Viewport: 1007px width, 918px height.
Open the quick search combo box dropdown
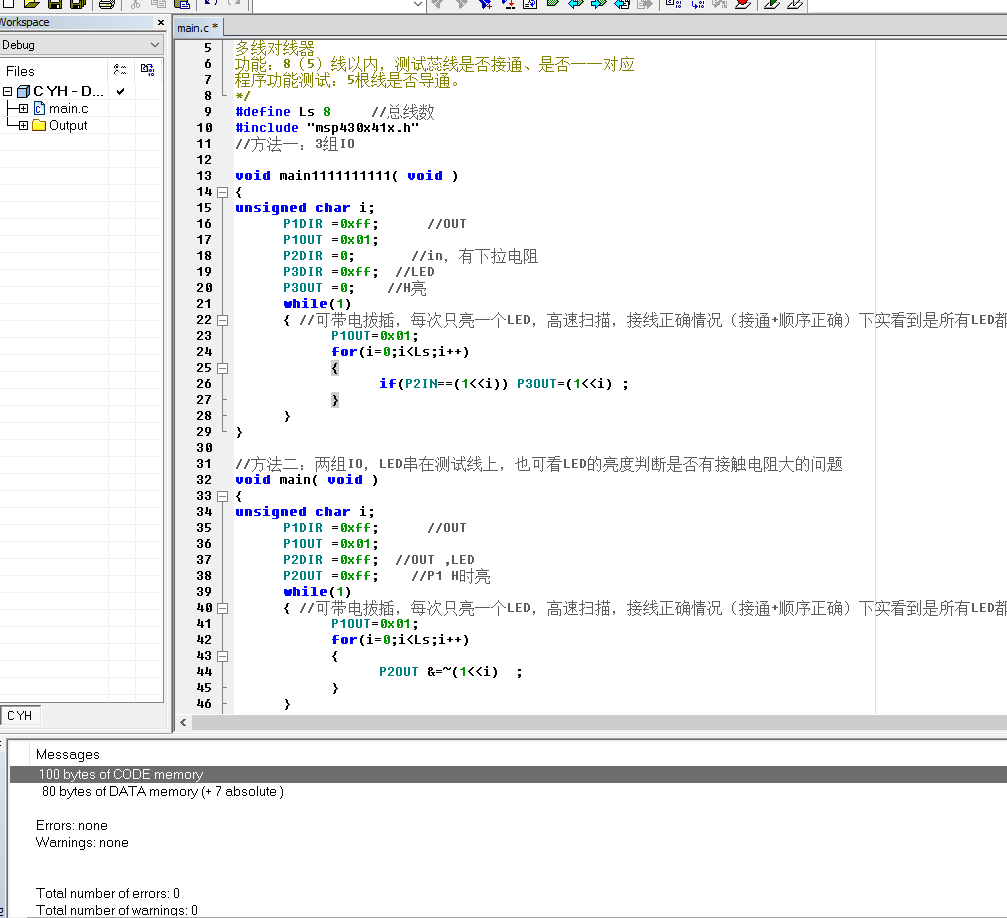pos(417,4)
